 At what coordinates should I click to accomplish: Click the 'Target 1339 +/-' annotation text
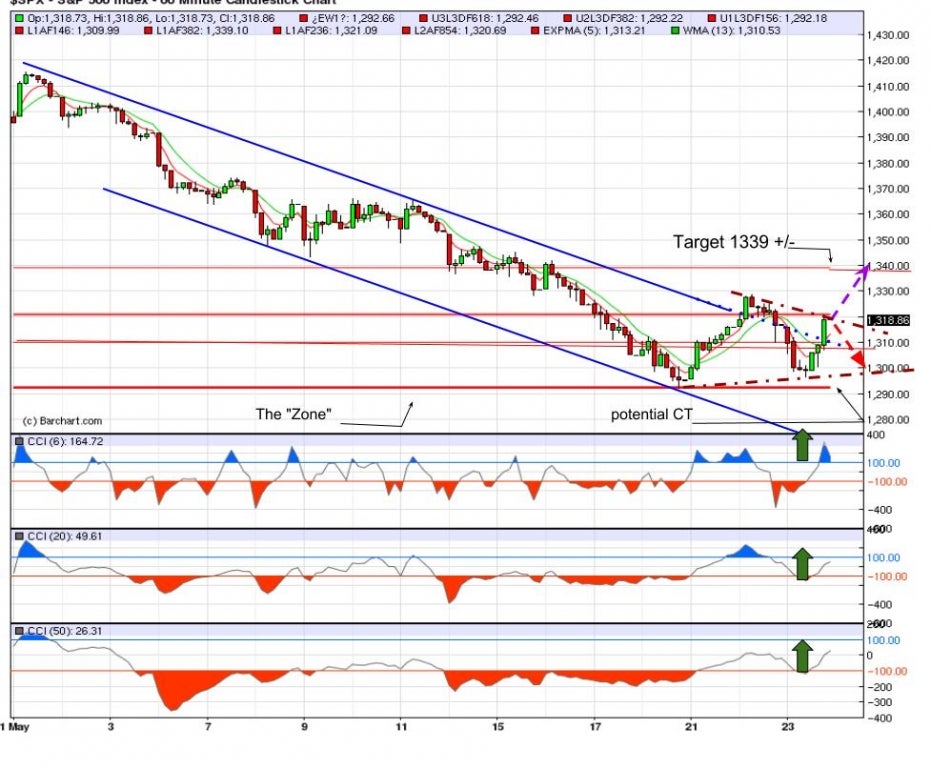click(733, 242)
